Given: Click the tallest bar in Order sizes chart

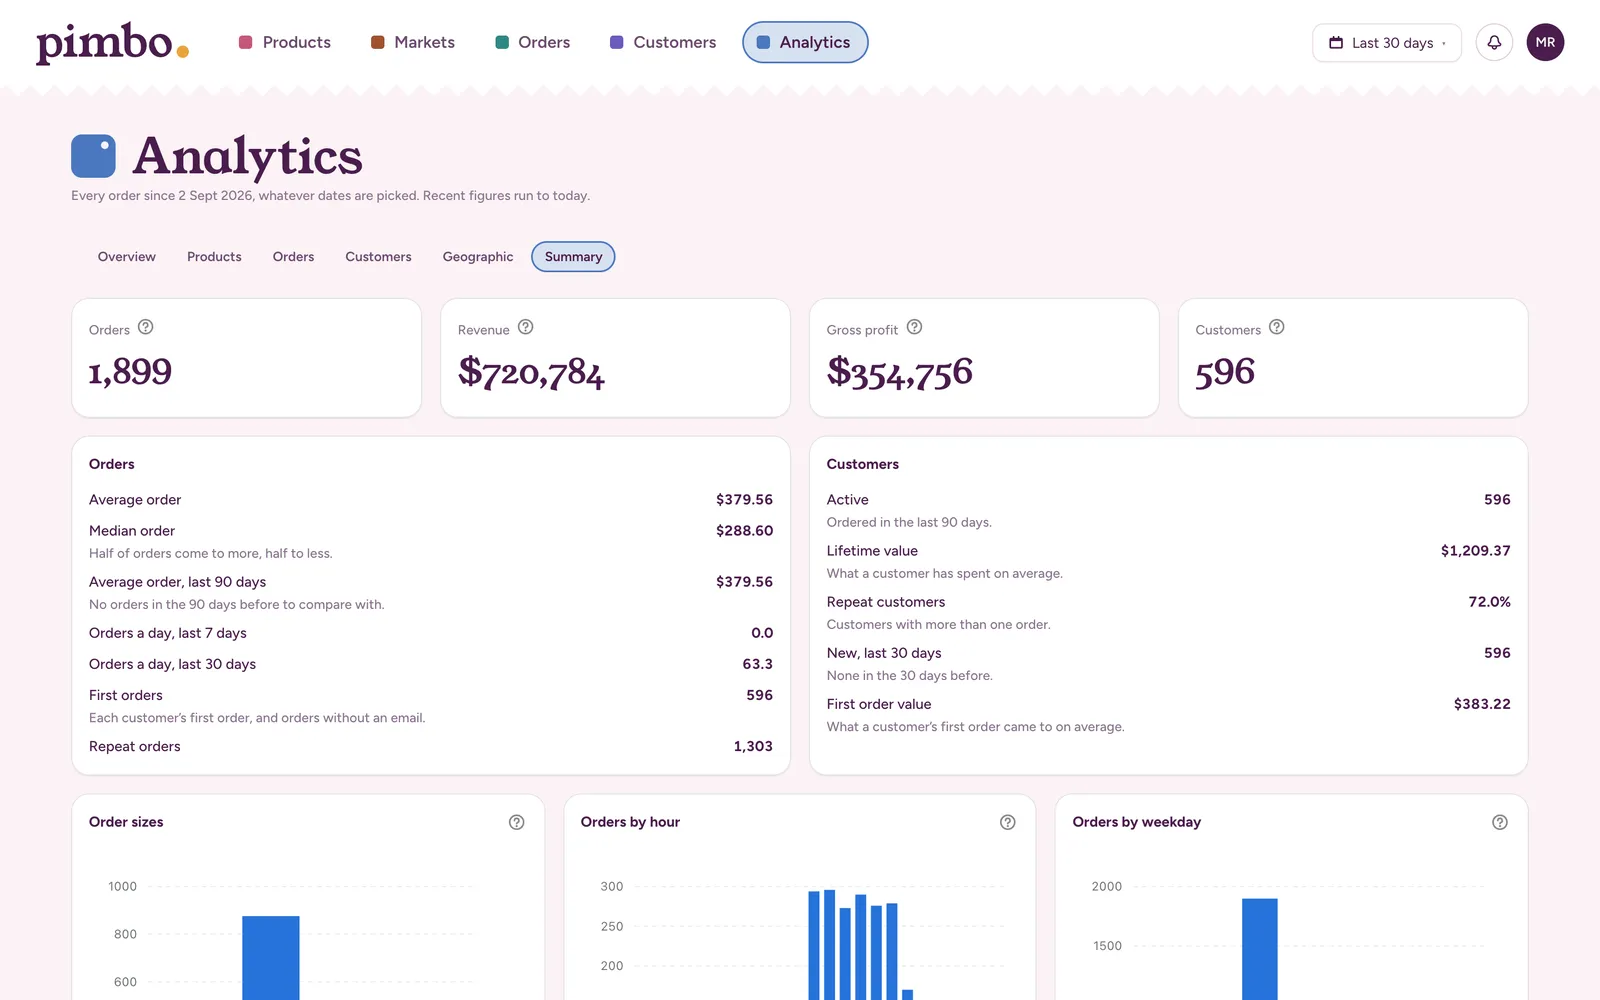Looking at the screenshot, I should (271, 958).
